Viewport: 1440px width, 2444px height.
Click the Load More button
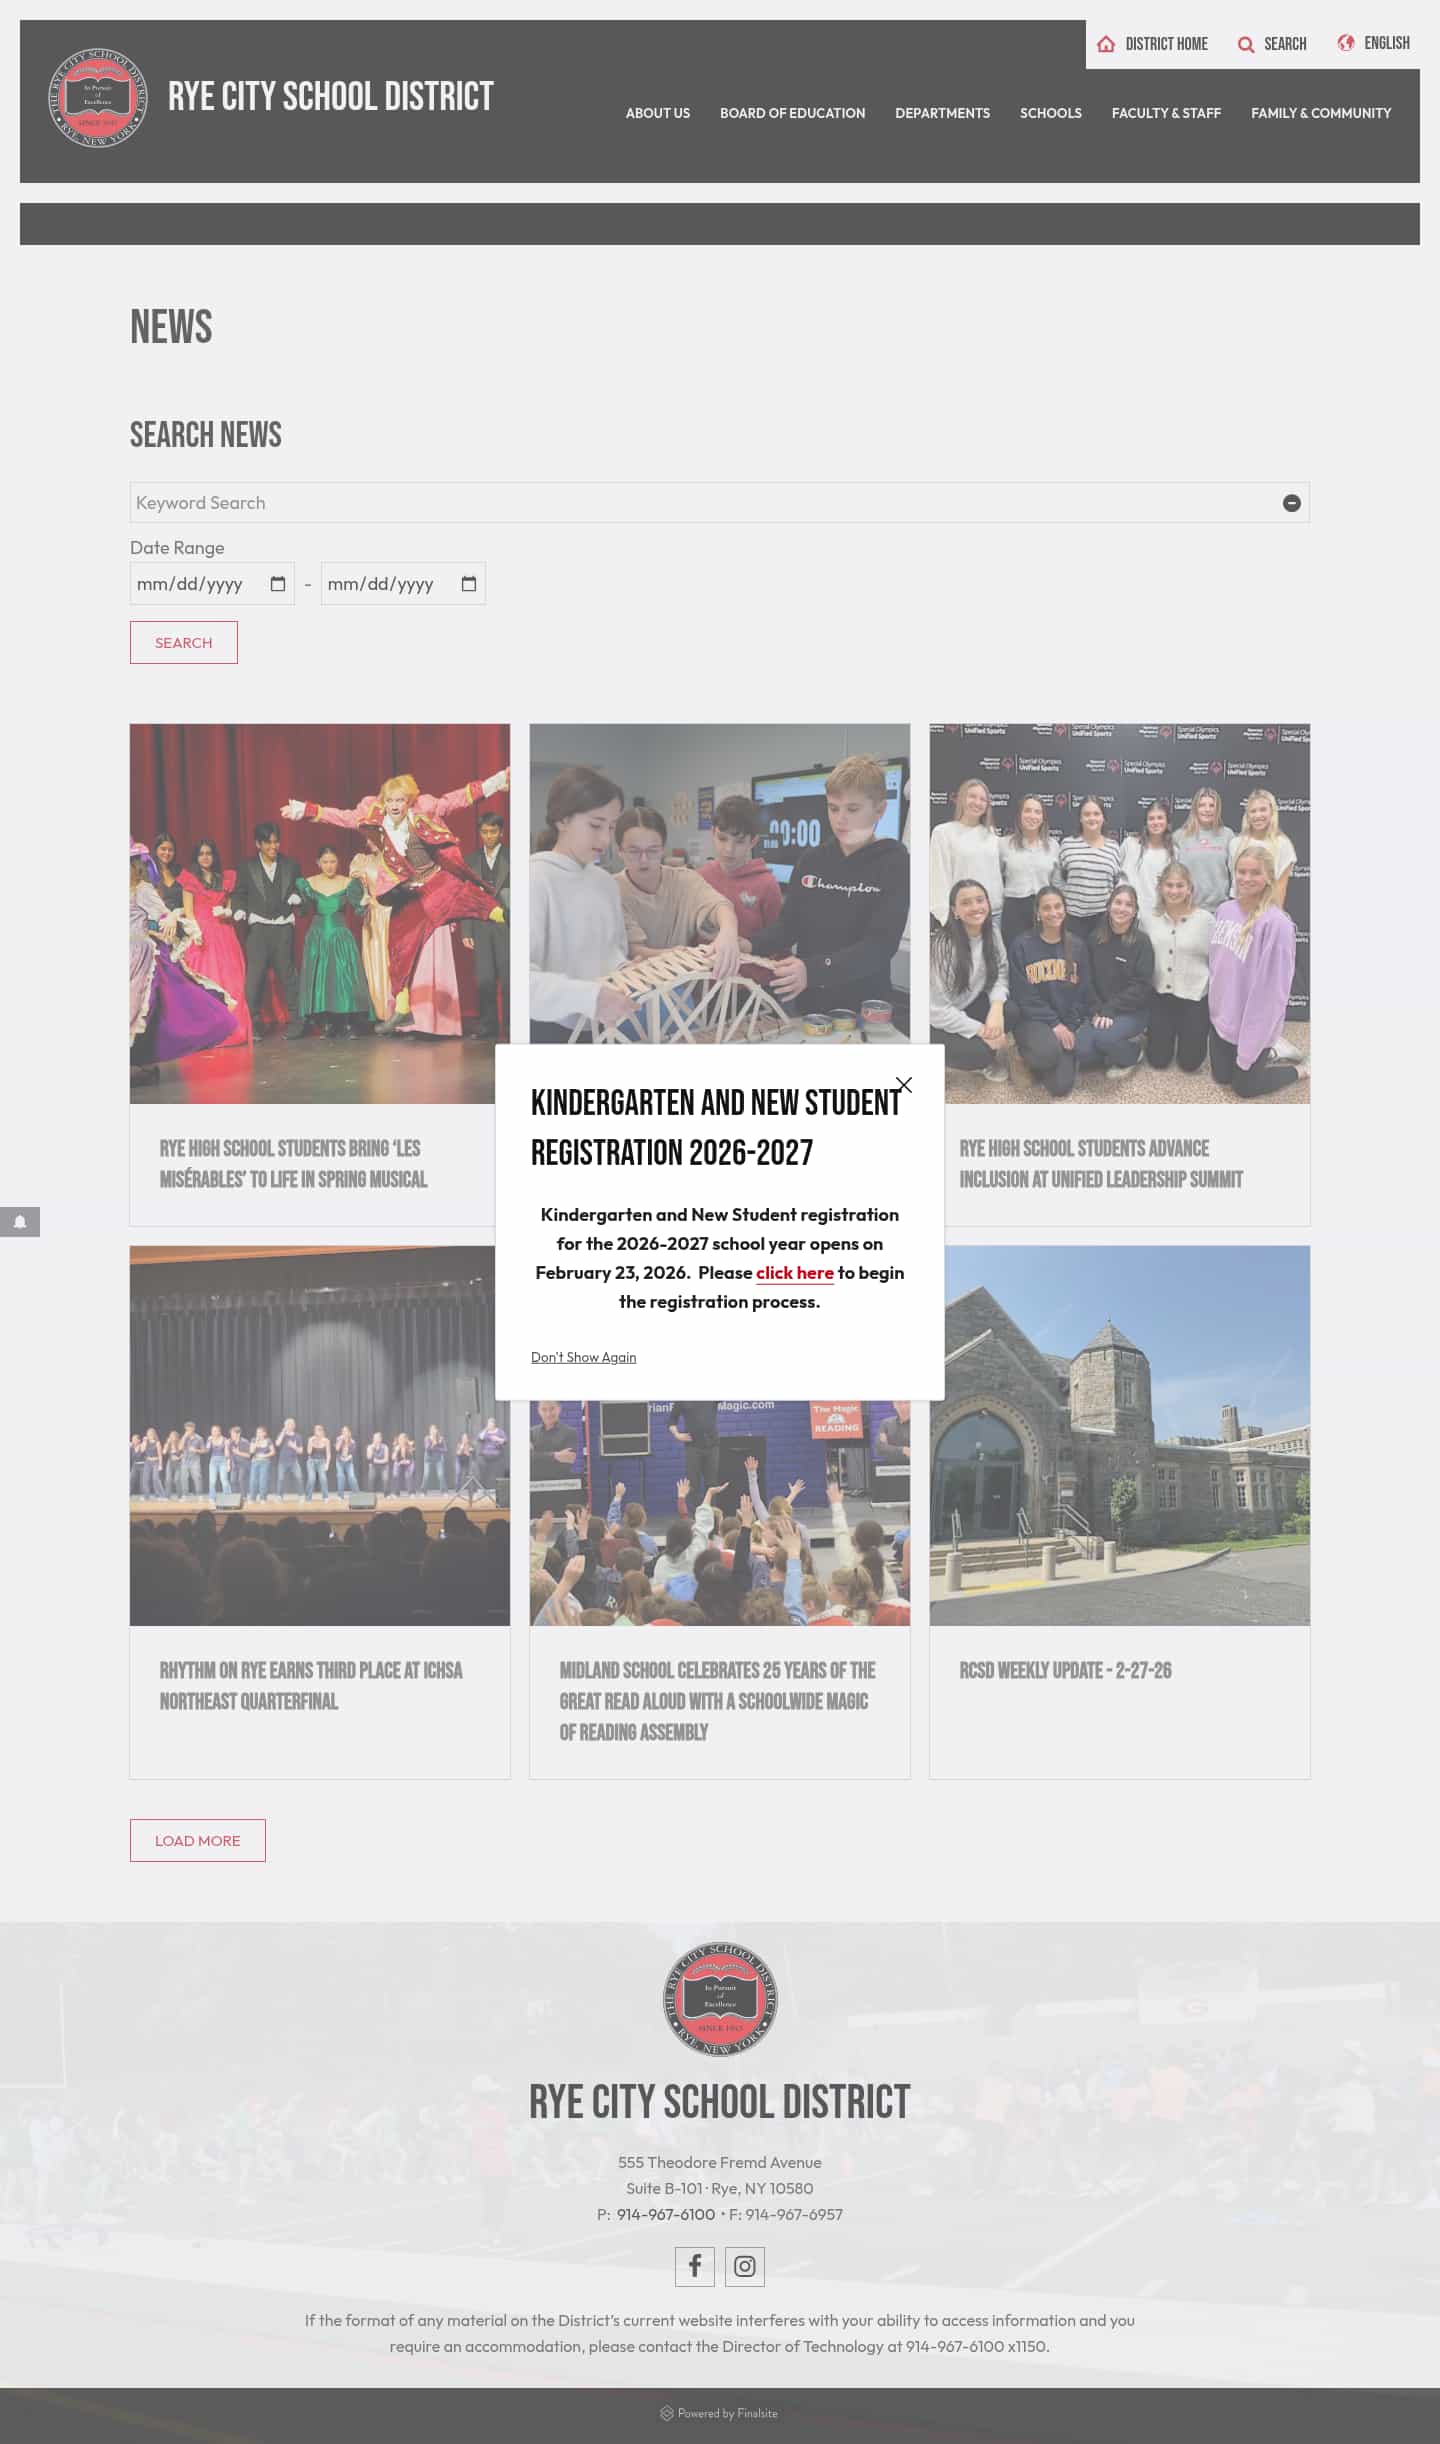(x=198, y=1841)
